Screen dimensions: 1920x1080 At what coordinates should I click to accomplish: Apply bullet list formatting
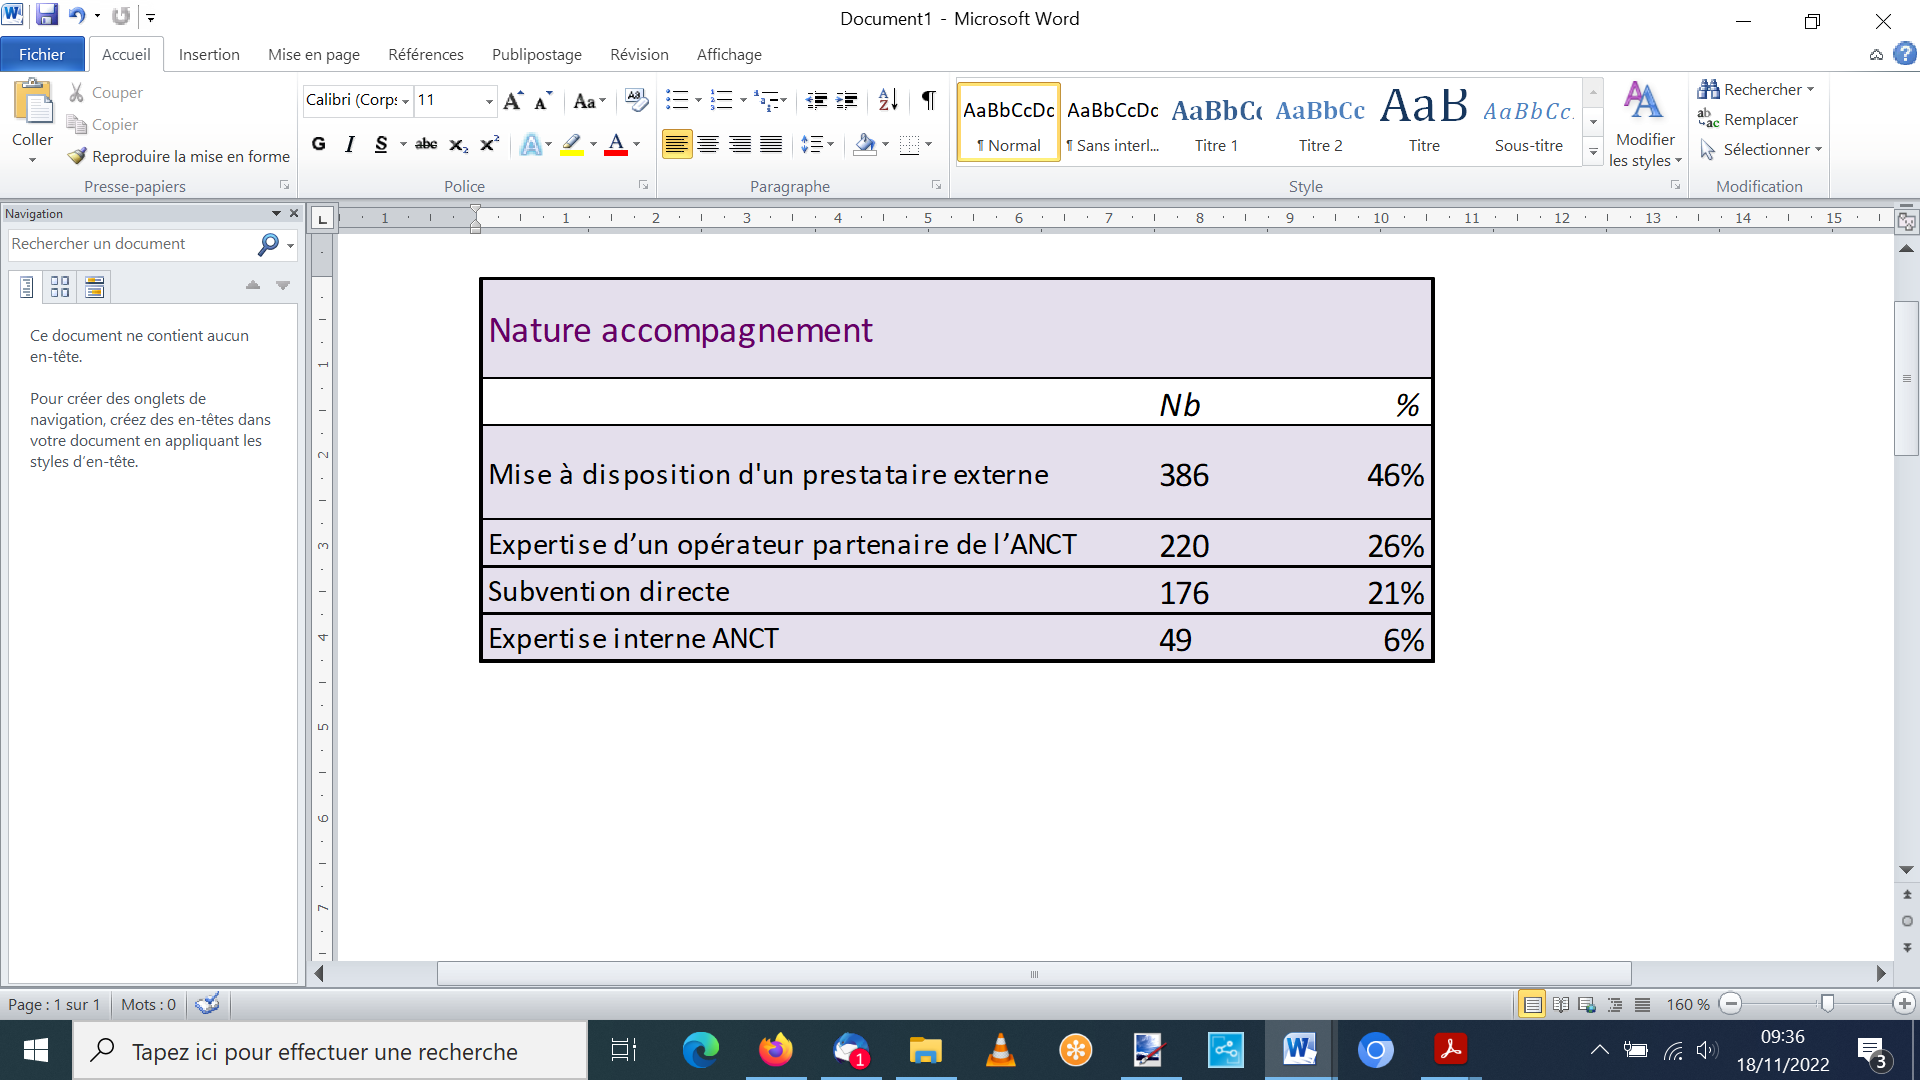pos(677,100)
